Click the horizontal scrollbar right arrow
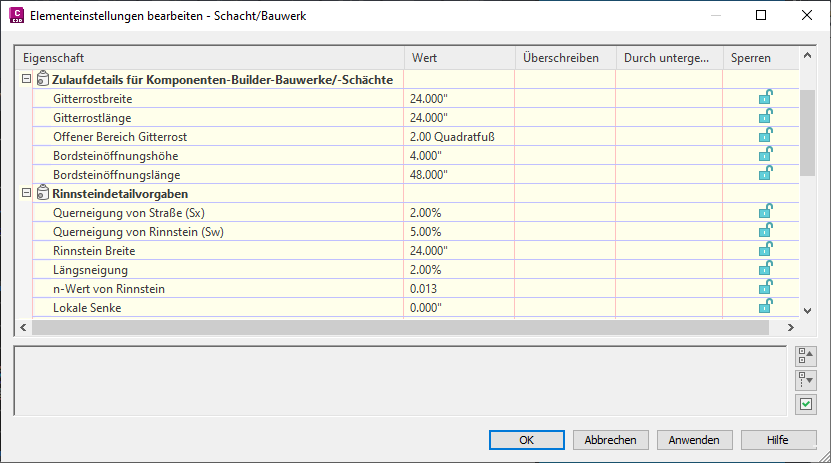This screenshot has height=463, width=831. 791,327
